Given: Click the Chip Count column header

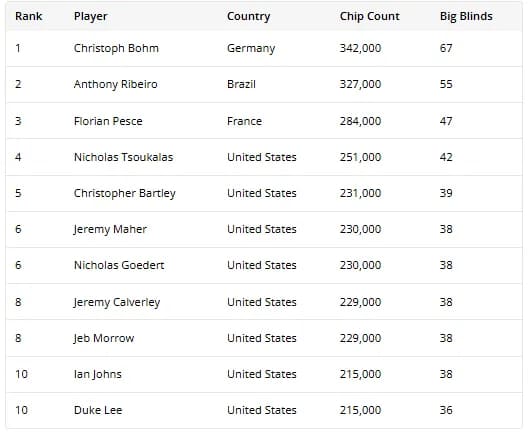Looking at the screenshot, I should [369, 16].
